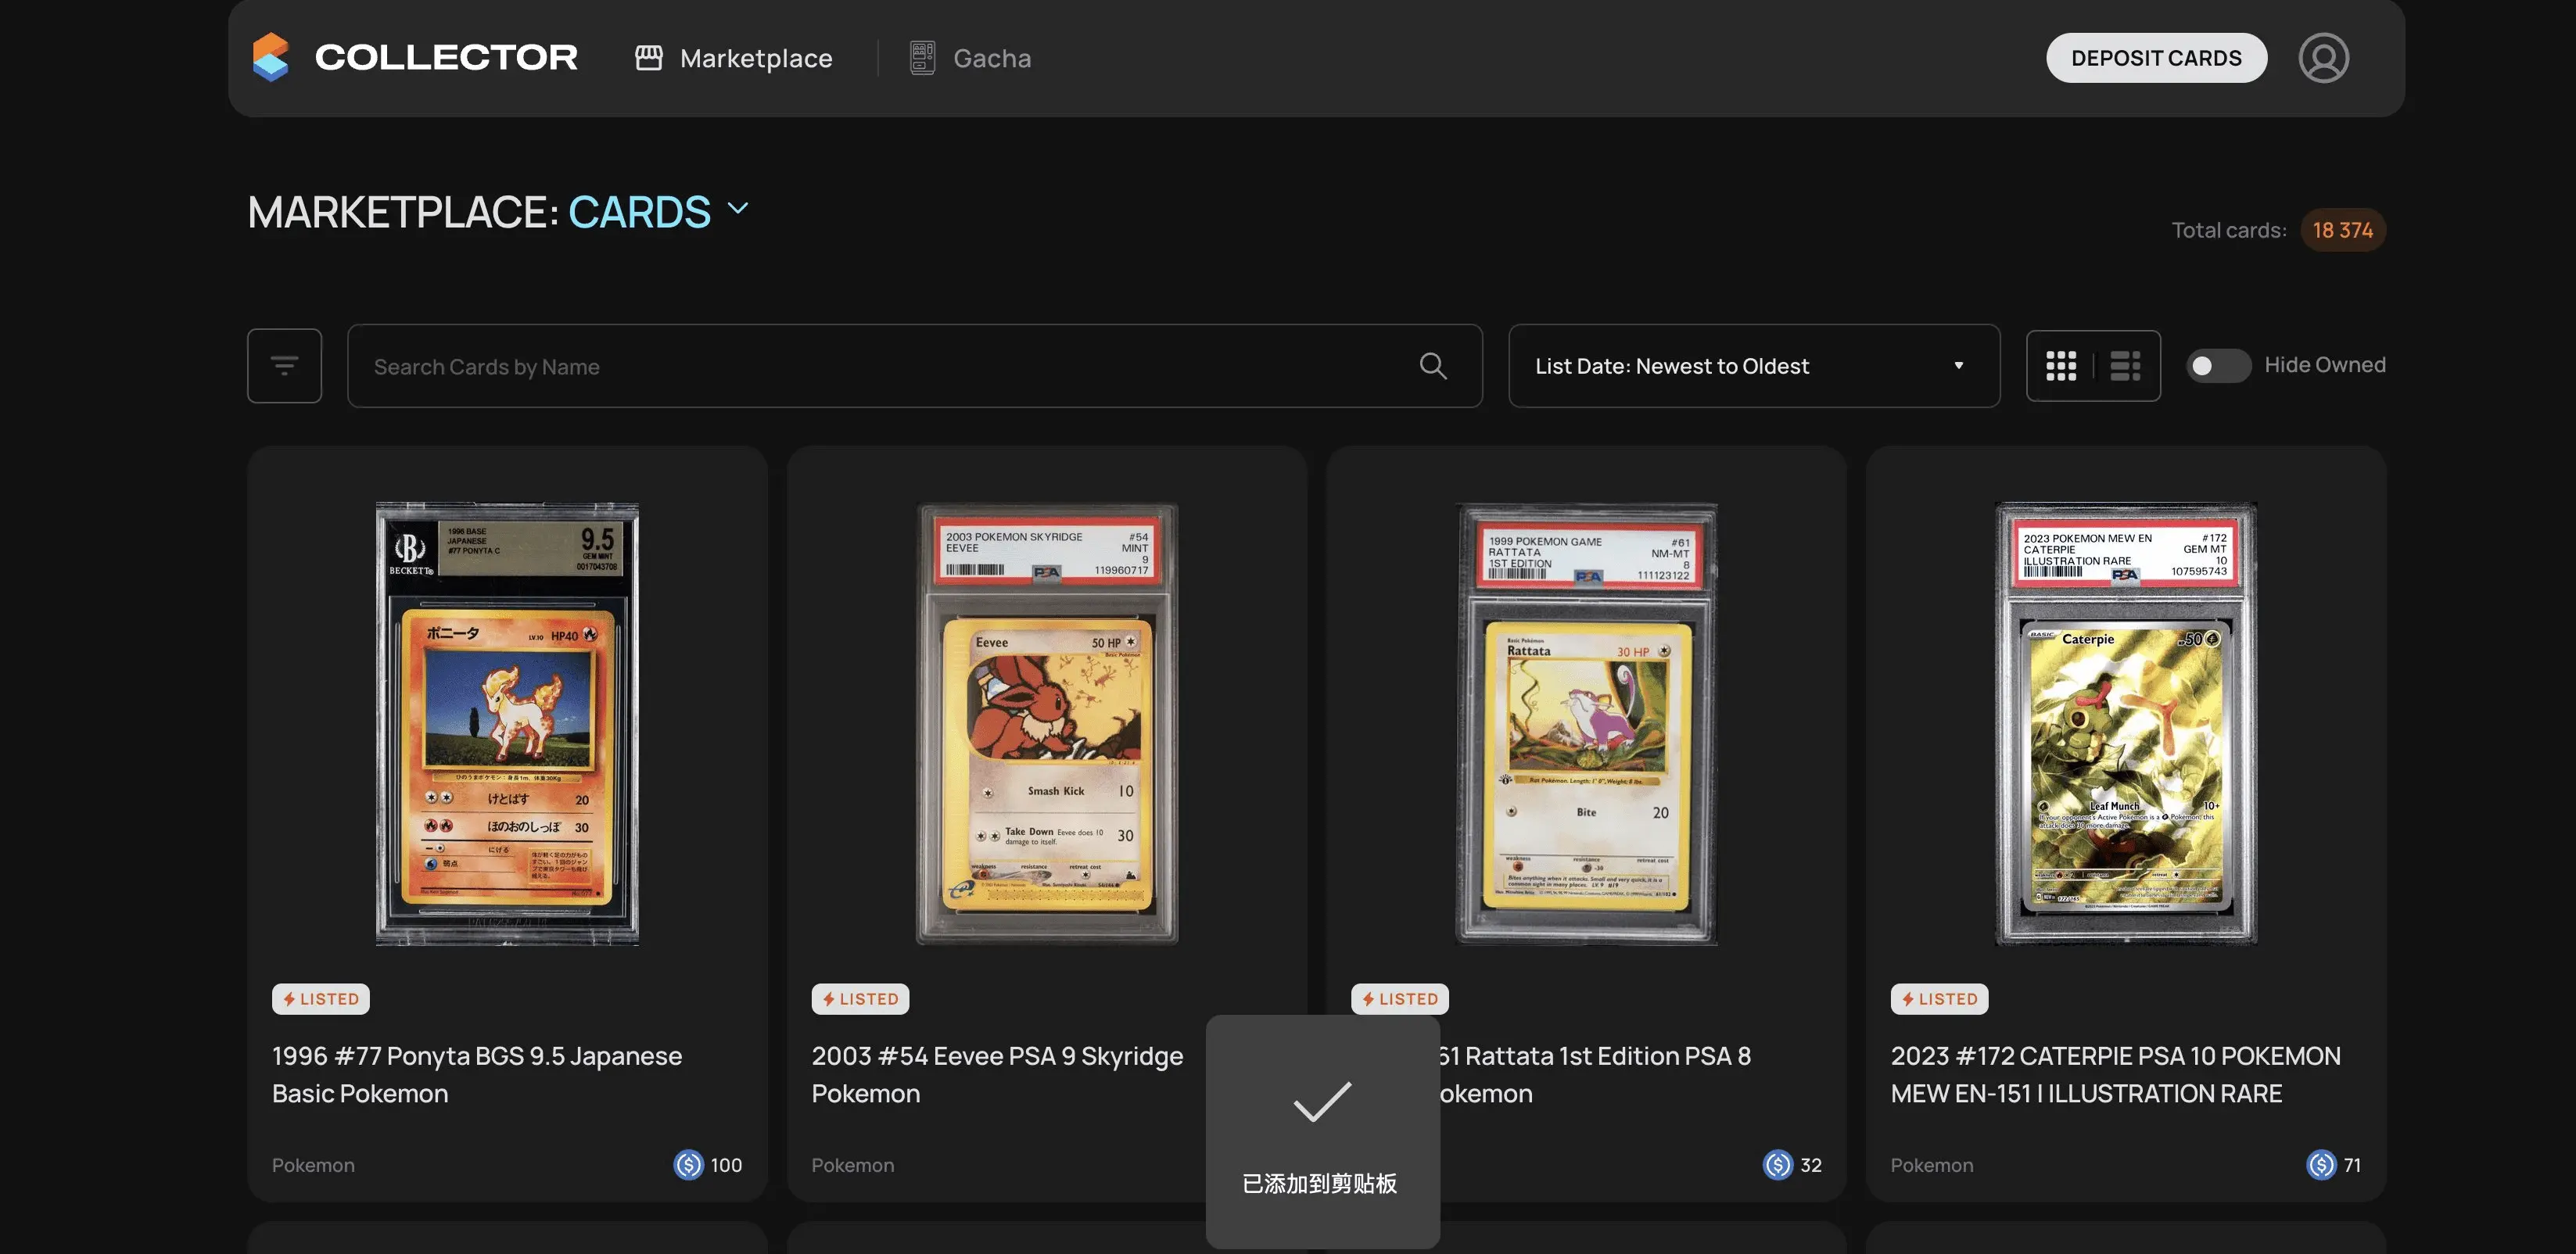2576x1254 pixels.
Task: Click the CARDS heading text
Action: tap(639, 212)
